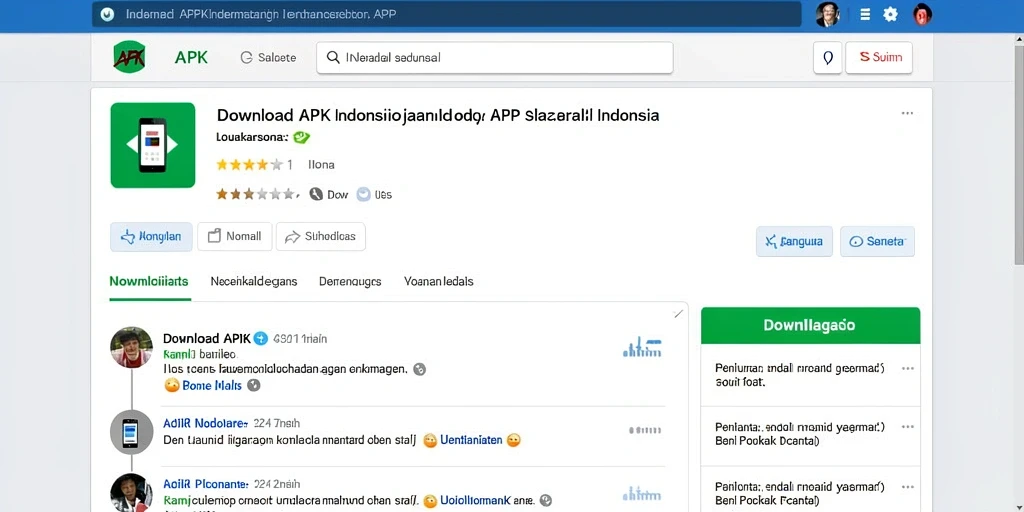Open the options dots on second sidebar item
The image size is (1024, 512).
coord(907,427)
